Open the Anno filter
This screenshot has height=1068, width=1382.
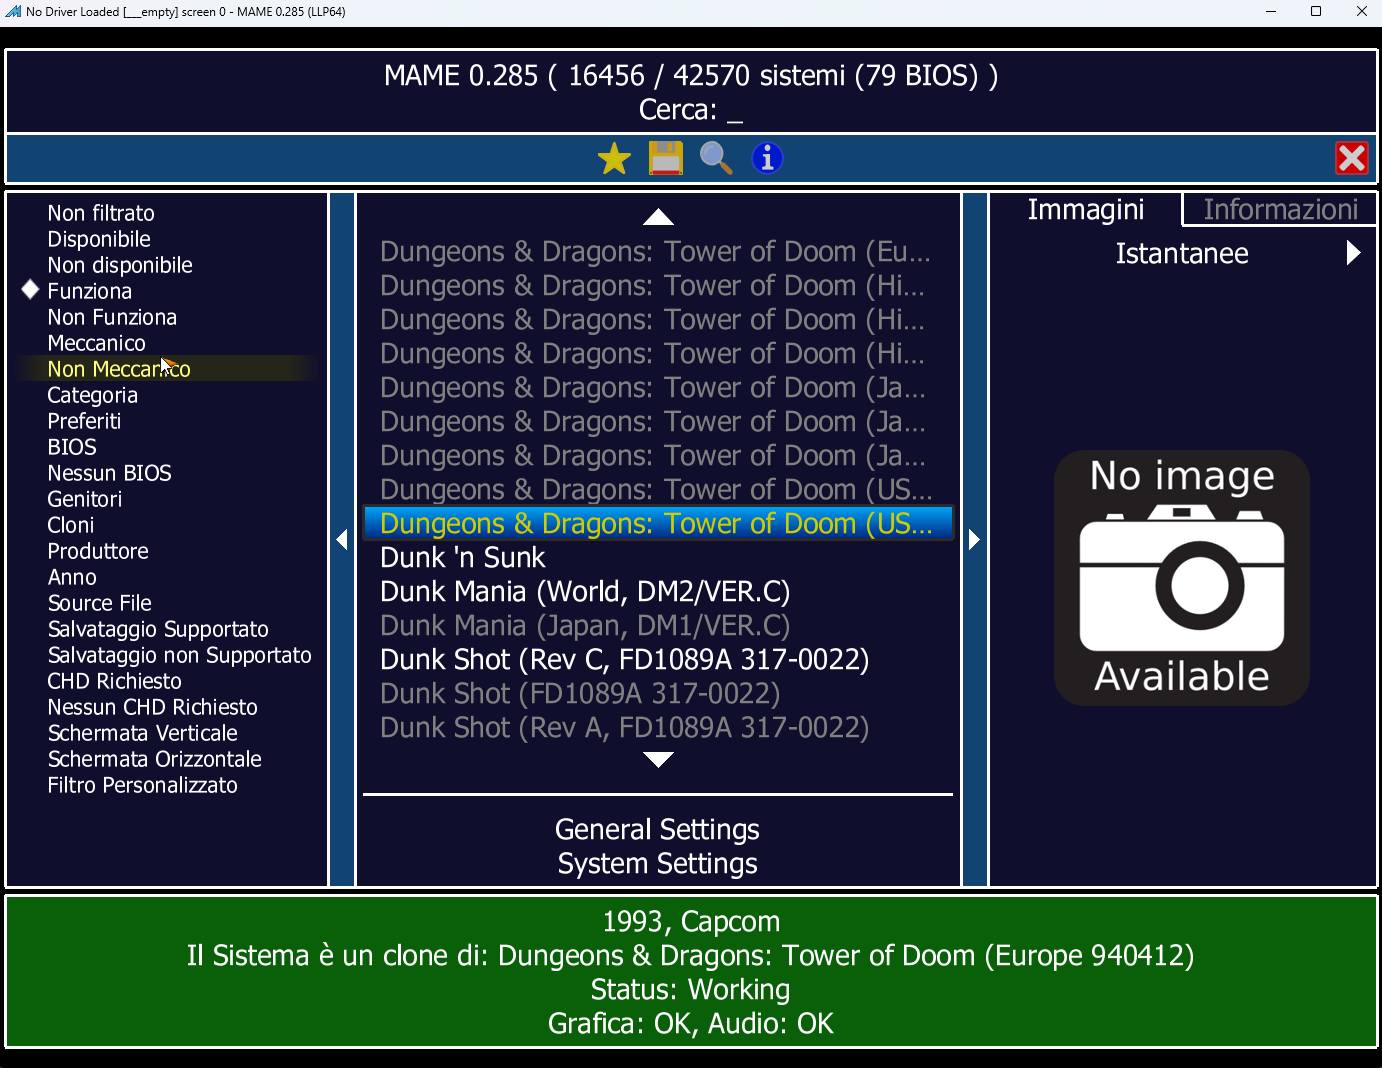(72, 577)
